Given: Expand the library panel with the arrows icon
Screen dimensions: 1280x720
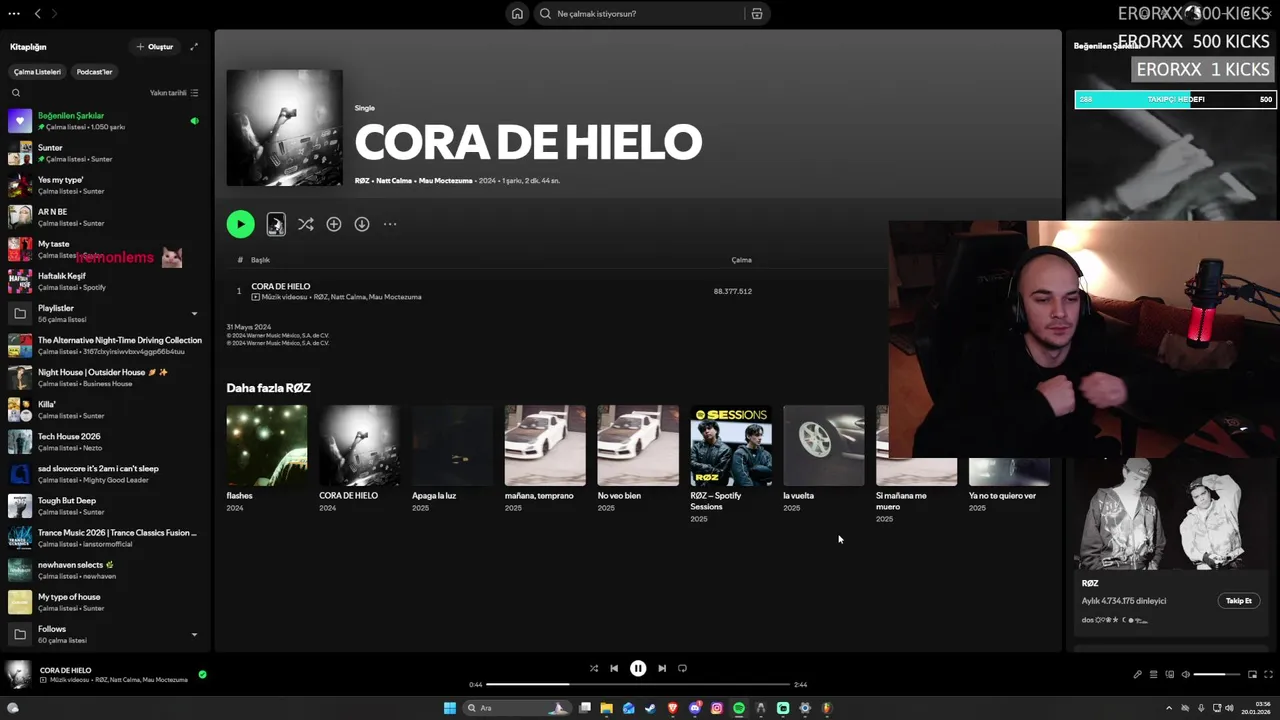Looking at the screenshot, I should [x=194, y=47].
